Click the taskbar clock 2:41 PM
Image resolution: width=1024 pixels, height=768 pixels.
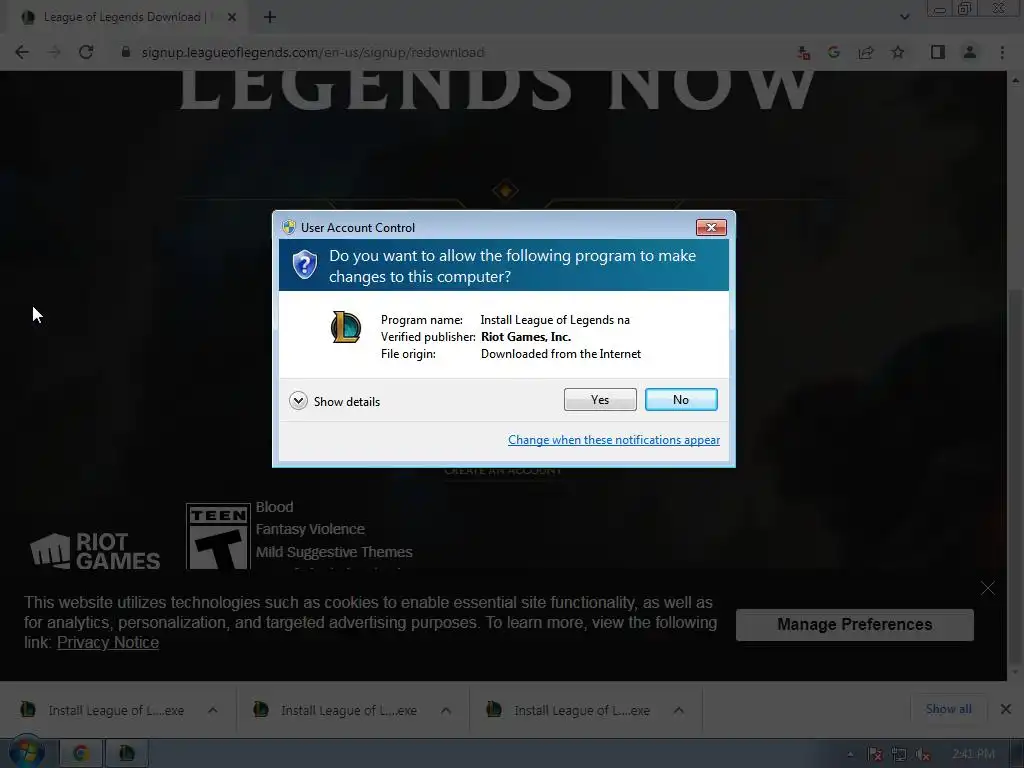pos(973,754)
